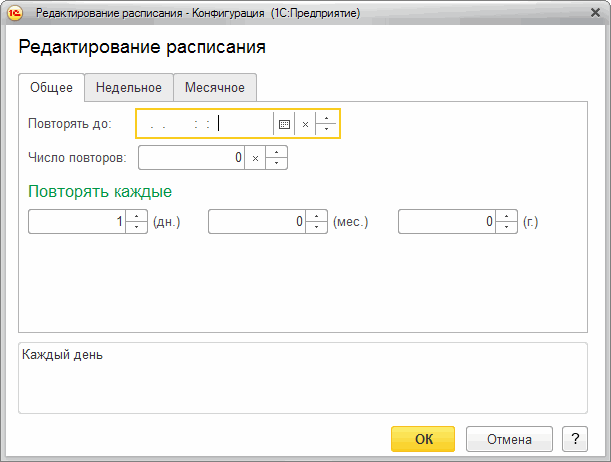Focus the Число повторов input field
This screenshot has height=462, width=611.
click(x=191, y=158)
